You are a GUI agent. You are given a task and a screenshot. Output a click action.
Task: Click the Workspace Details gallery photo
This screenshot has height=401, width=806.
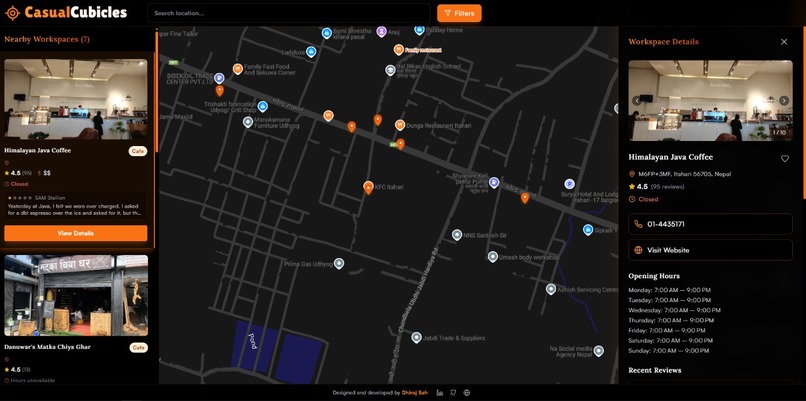pyautogui.click(x=710, y=101)
